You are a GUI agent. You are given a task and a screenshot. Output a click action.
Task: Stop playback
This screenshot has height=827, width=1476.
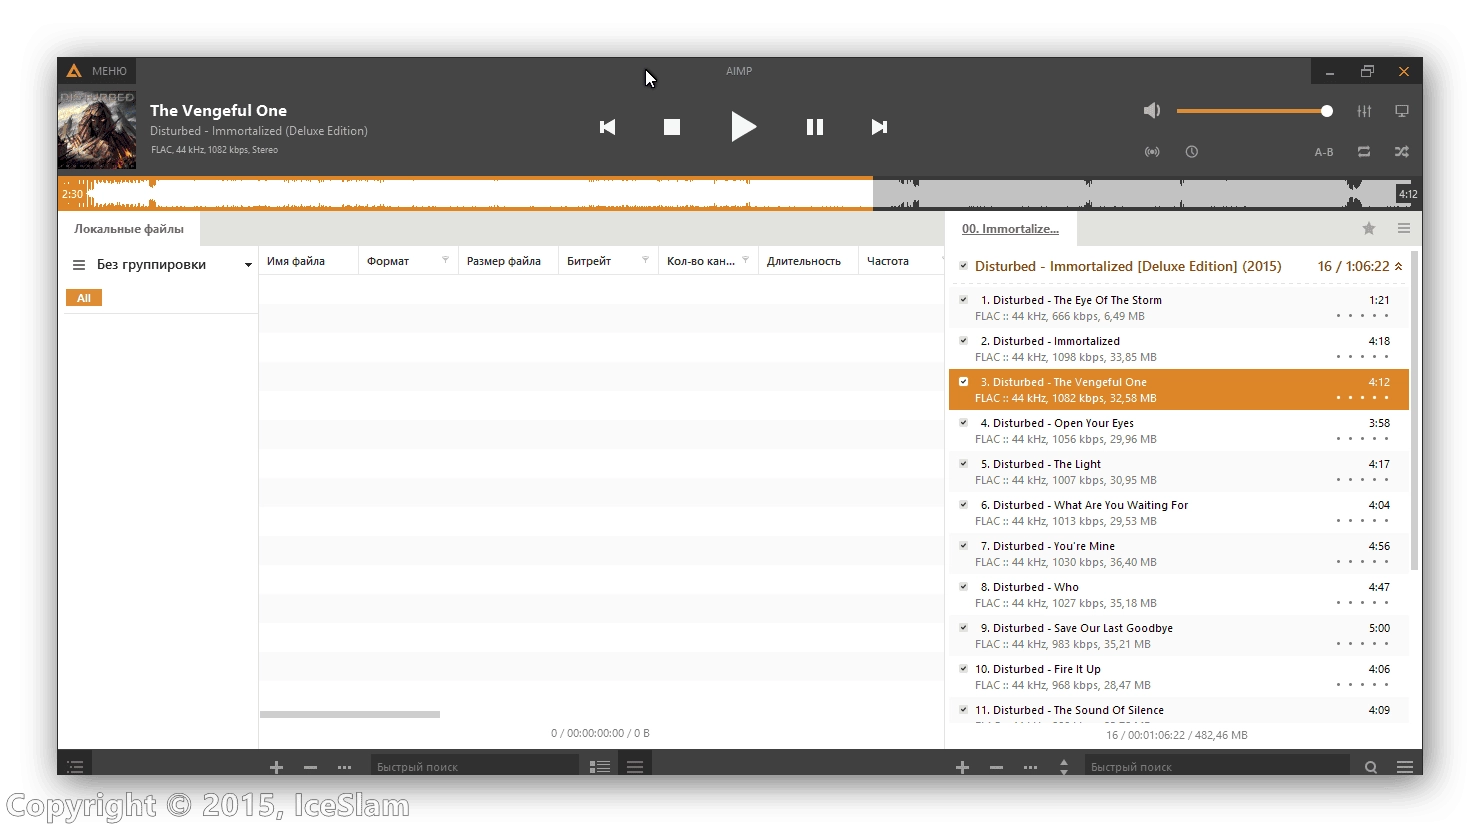tap(672, 127)
